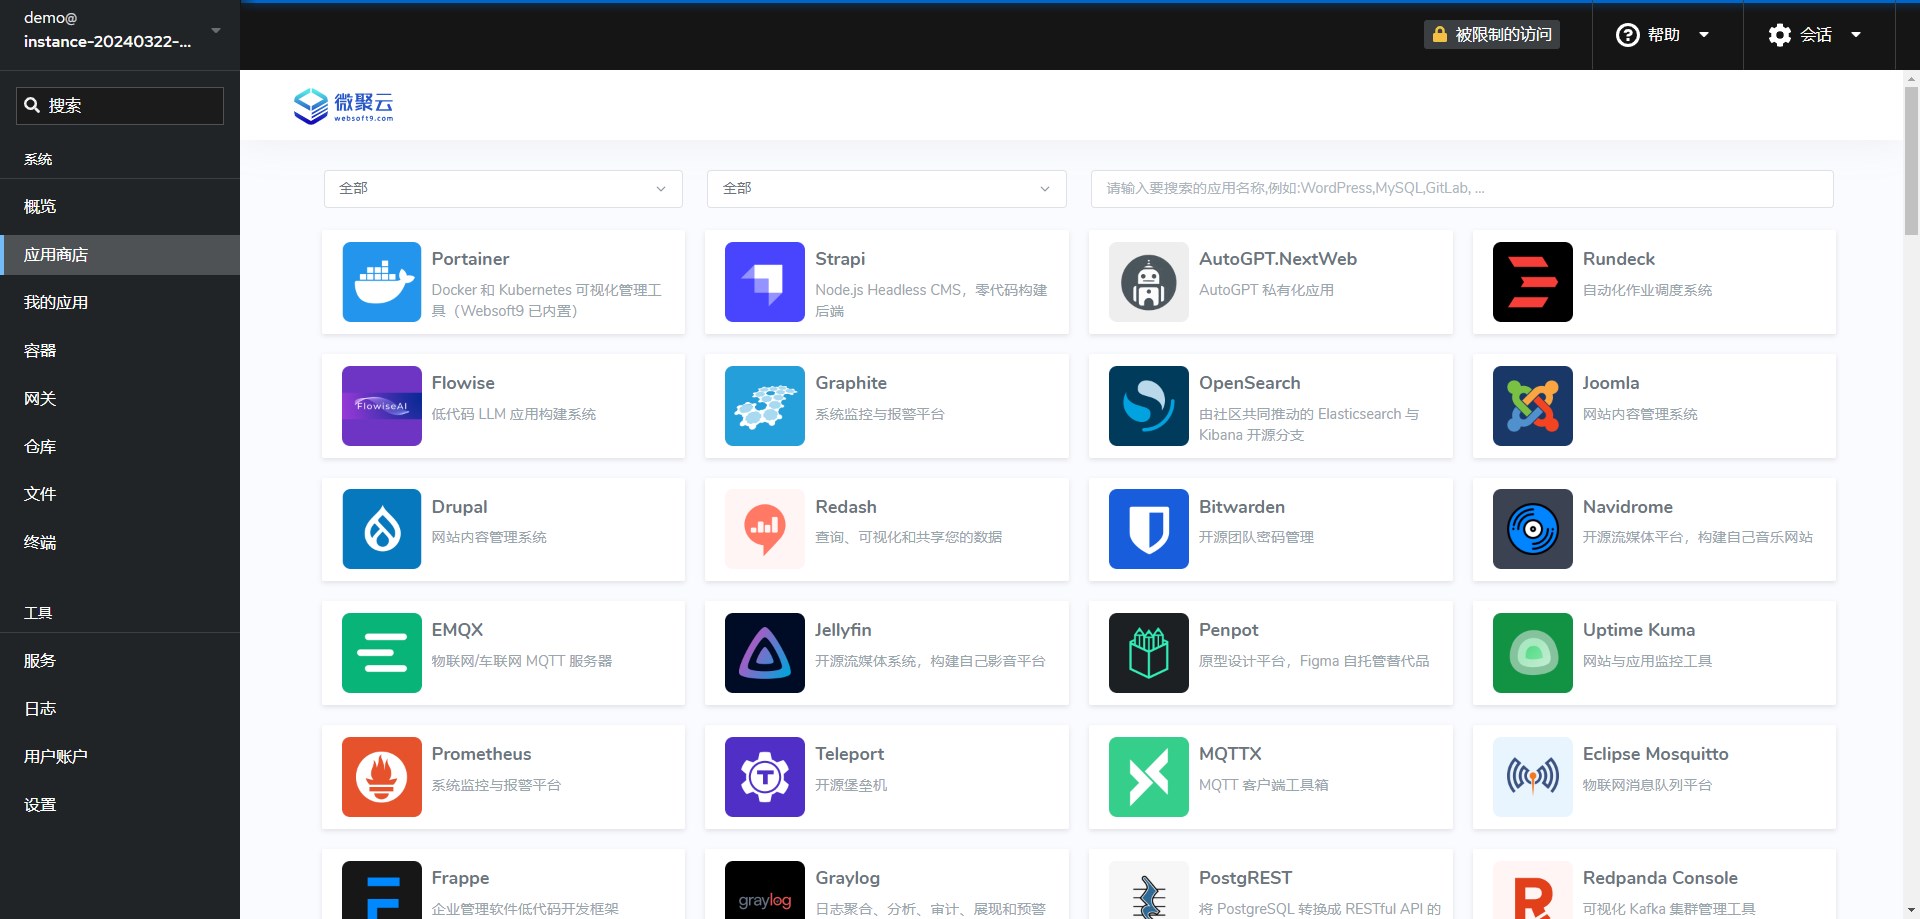The width and height of the screenshot is (1920, 919).
Task: Click the Websoft9 微聚云 logo
Action: (x=343, y=106)
